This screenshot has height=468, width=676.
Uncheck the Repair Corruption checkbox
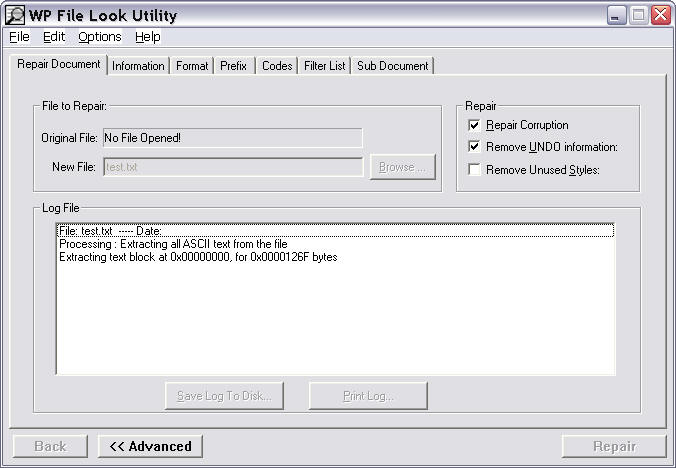(x=474, y=126)
